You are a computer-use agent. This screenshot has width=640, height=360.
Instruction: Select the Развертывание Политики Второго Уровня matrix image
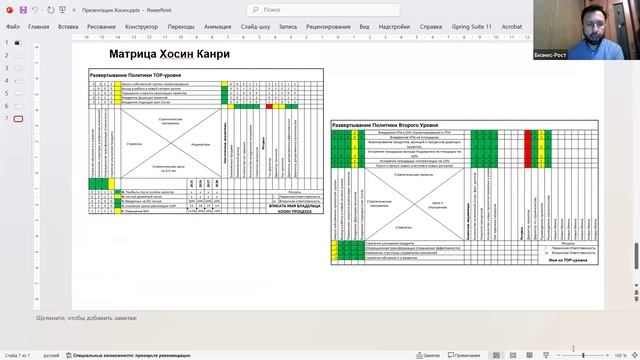coord(465,192)
